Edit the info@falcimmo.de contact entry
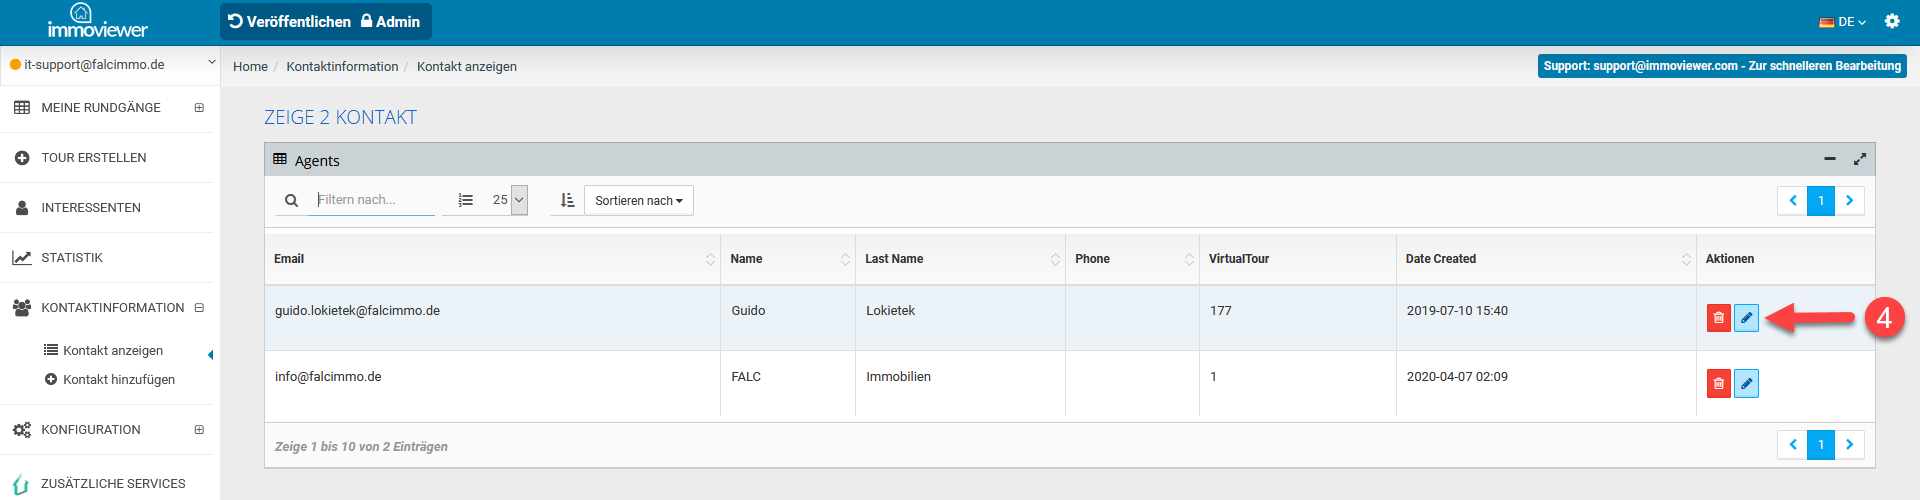The width and height of the screenshot is (1920, 500). coord(1746,384)
